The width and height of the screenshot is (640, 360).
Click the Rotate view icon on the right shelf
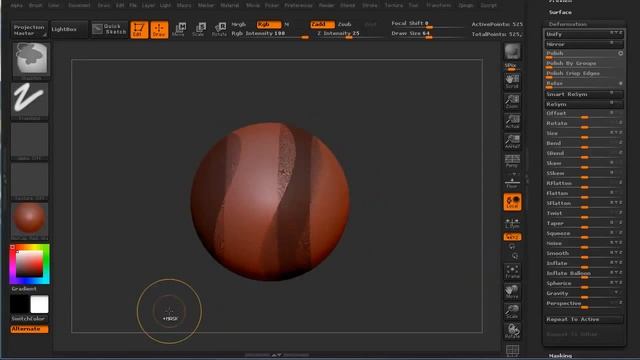point(512,331)
